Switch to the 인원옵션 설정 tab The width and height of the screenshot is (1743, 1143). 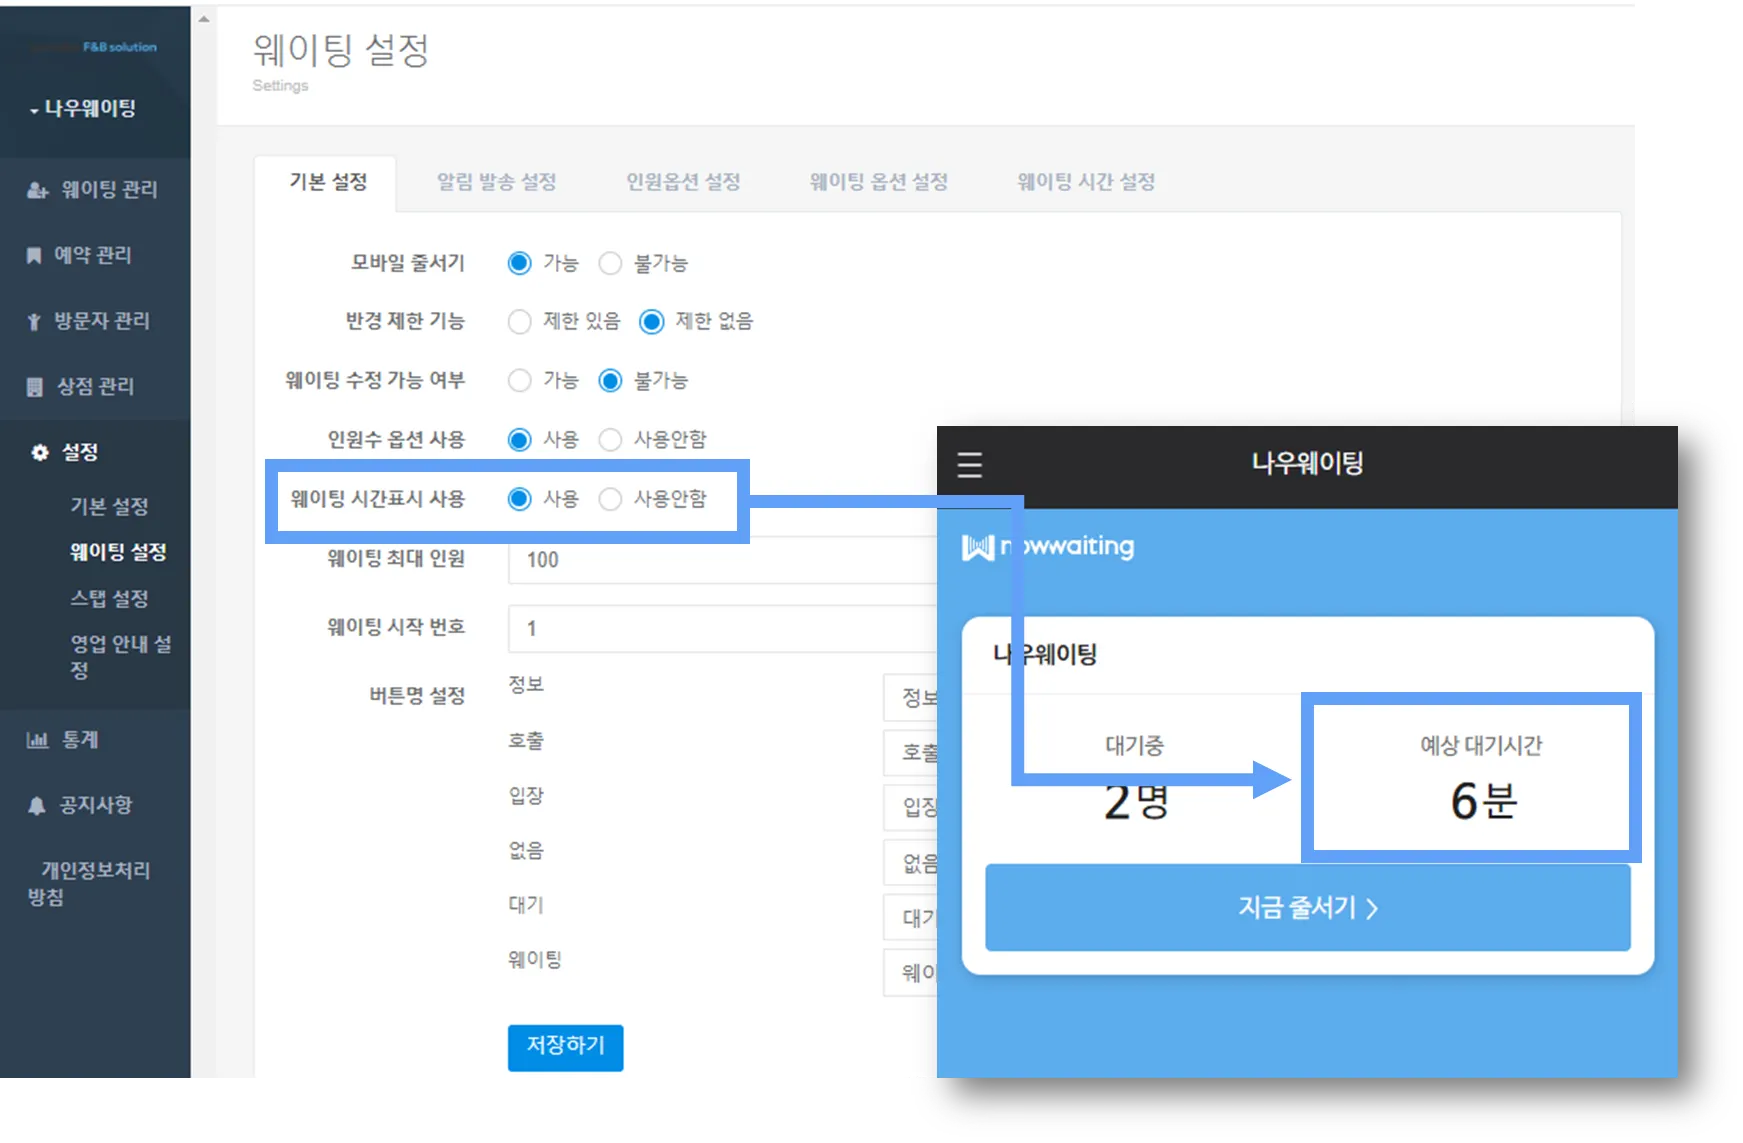pyautogui.click(x=683, y=182)
